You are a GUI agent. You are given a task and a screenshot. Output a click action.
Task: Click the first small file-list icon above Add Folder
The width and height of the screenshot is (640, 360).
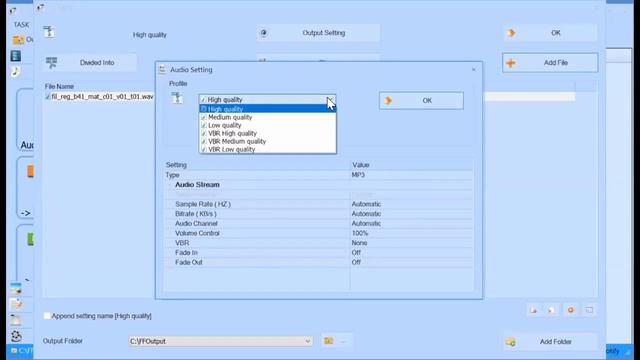click(533, 310)
